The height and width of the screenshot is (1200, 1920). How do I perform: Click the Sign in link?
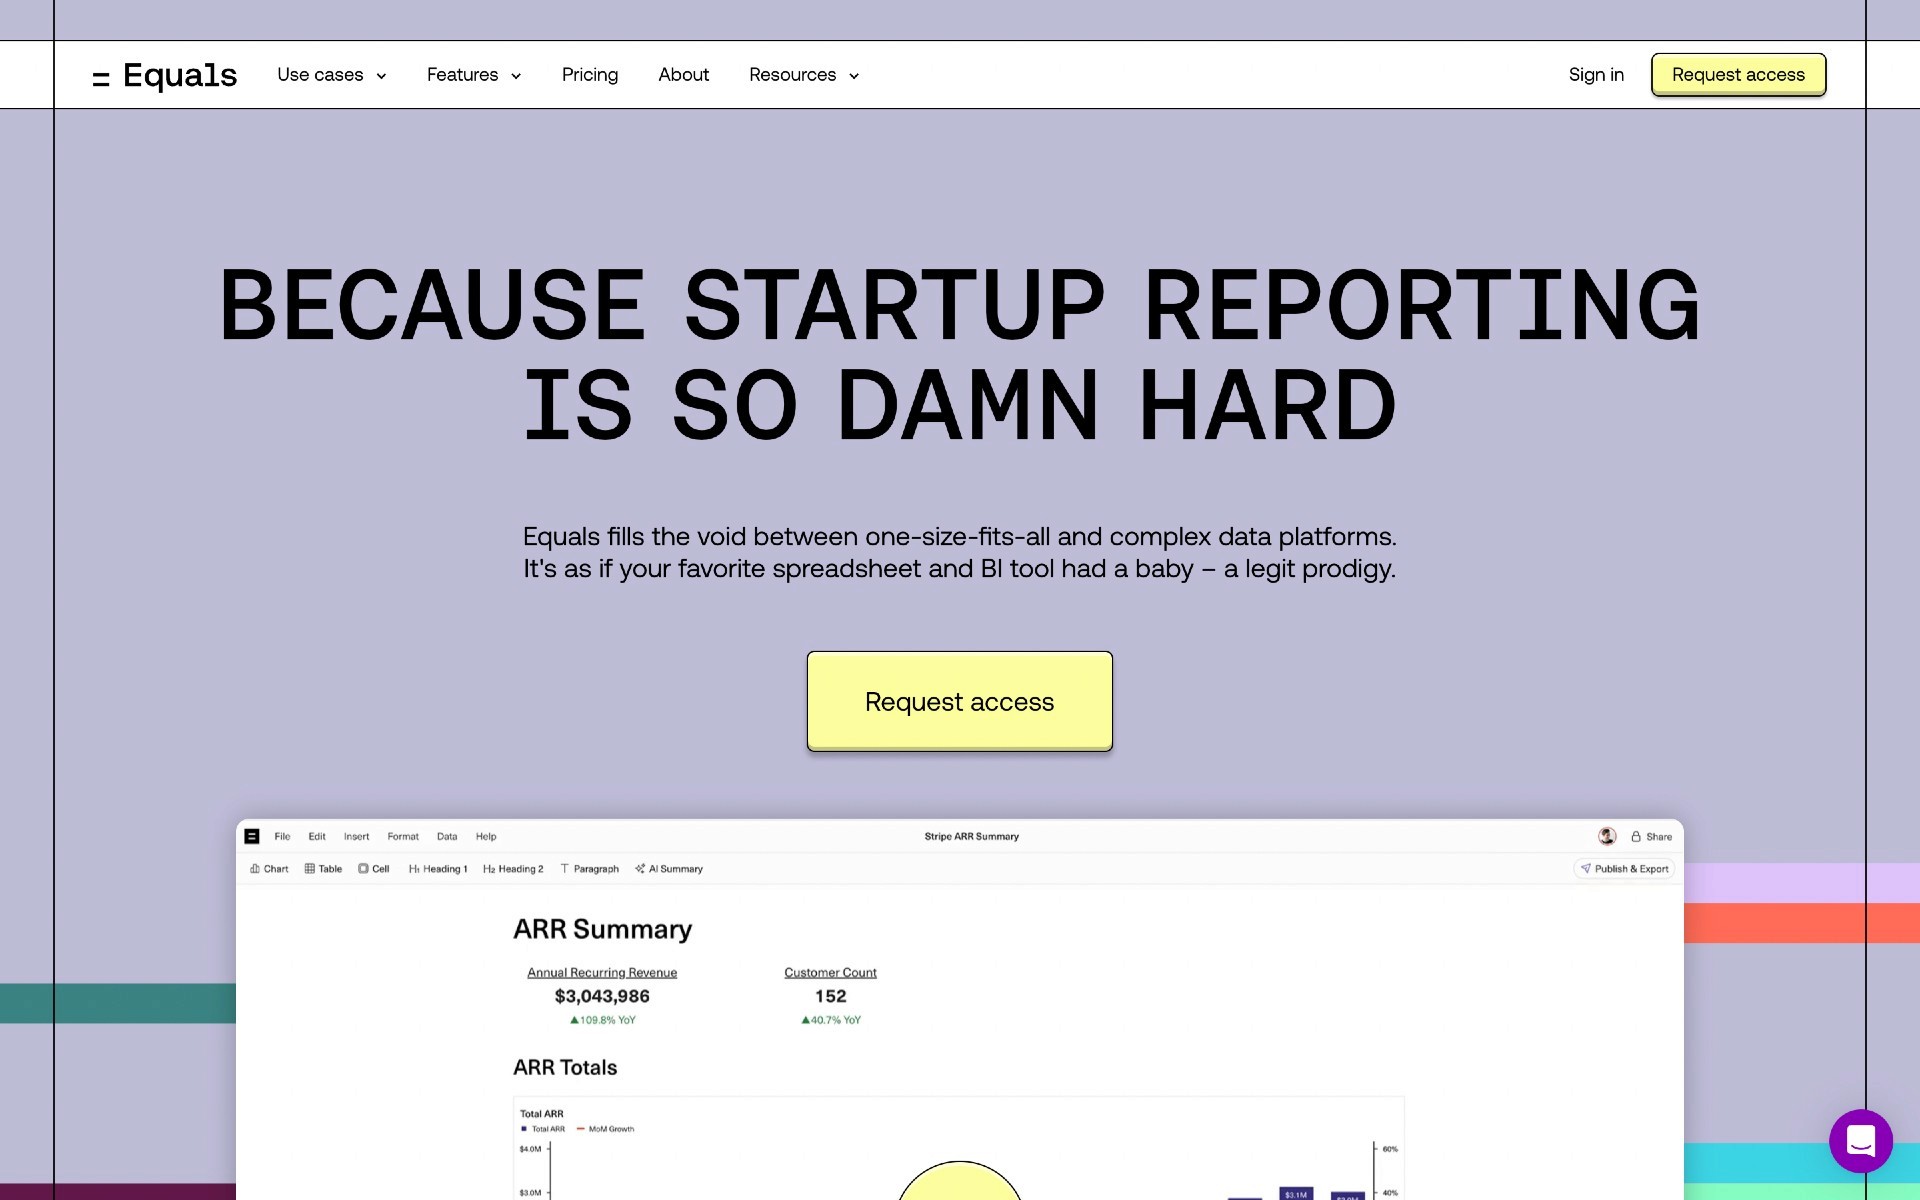[1597, 75]
